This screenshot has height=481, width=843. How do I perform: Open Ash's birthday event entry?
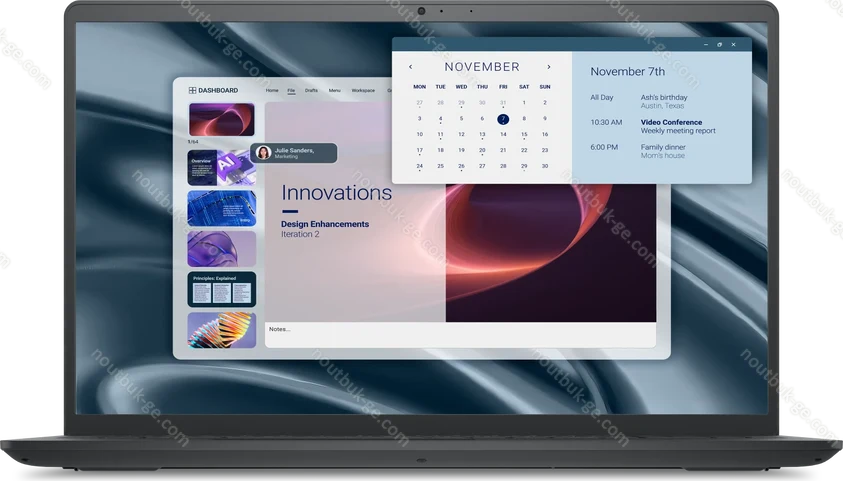664,98
